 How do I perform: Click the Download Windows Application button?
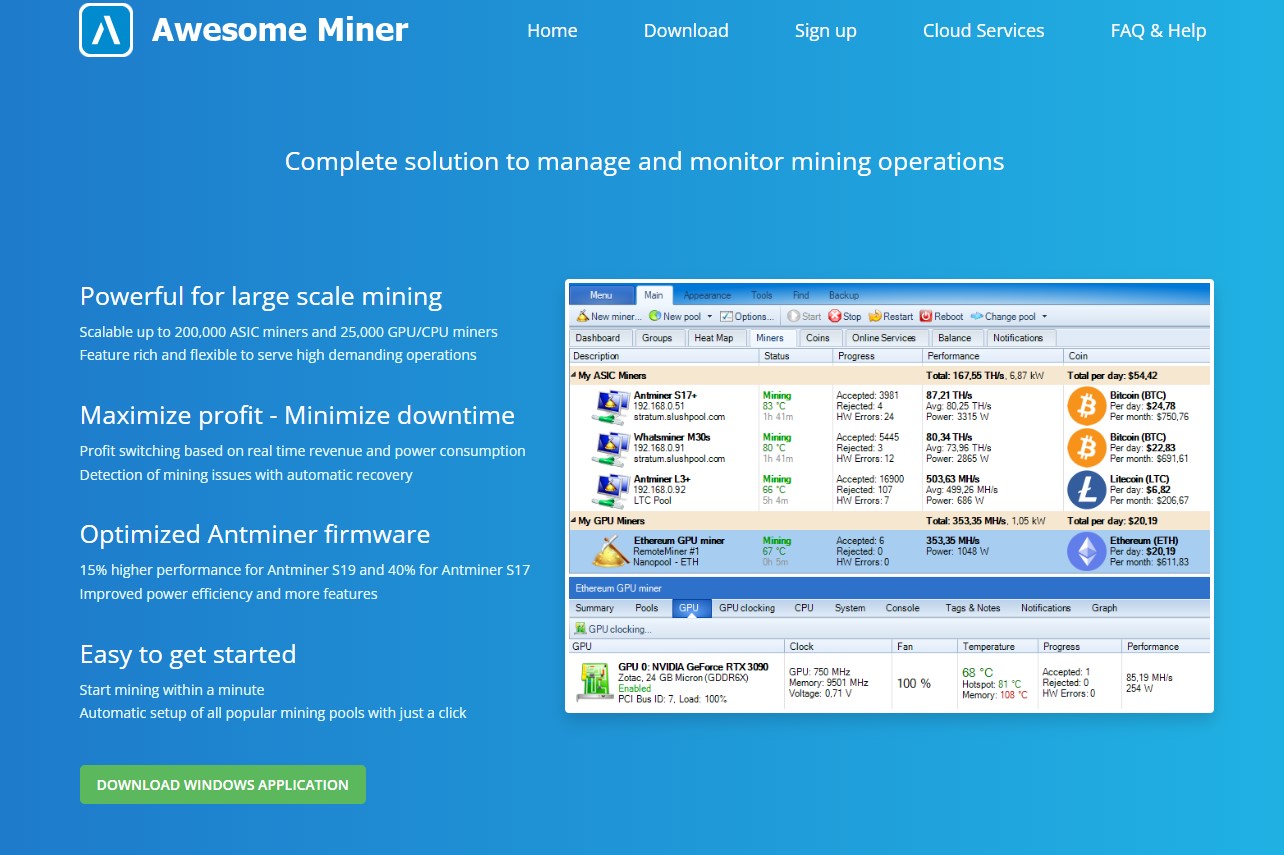[x=223, y=785]
